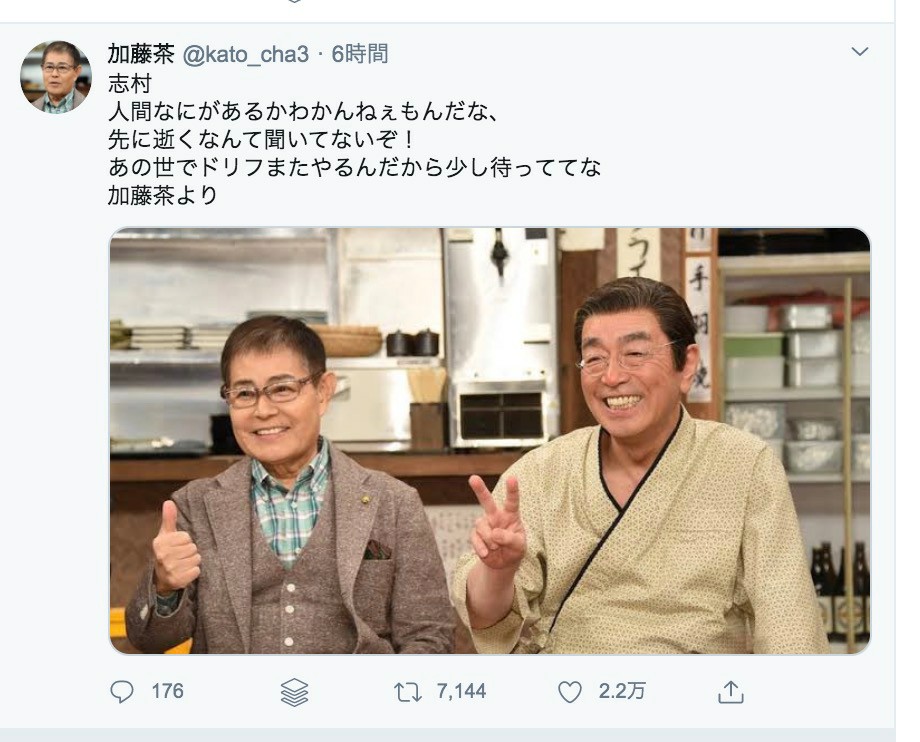The image size is (920, 742).
Task: Click the peace-sign hand in the photo
Action: (499, 522)
